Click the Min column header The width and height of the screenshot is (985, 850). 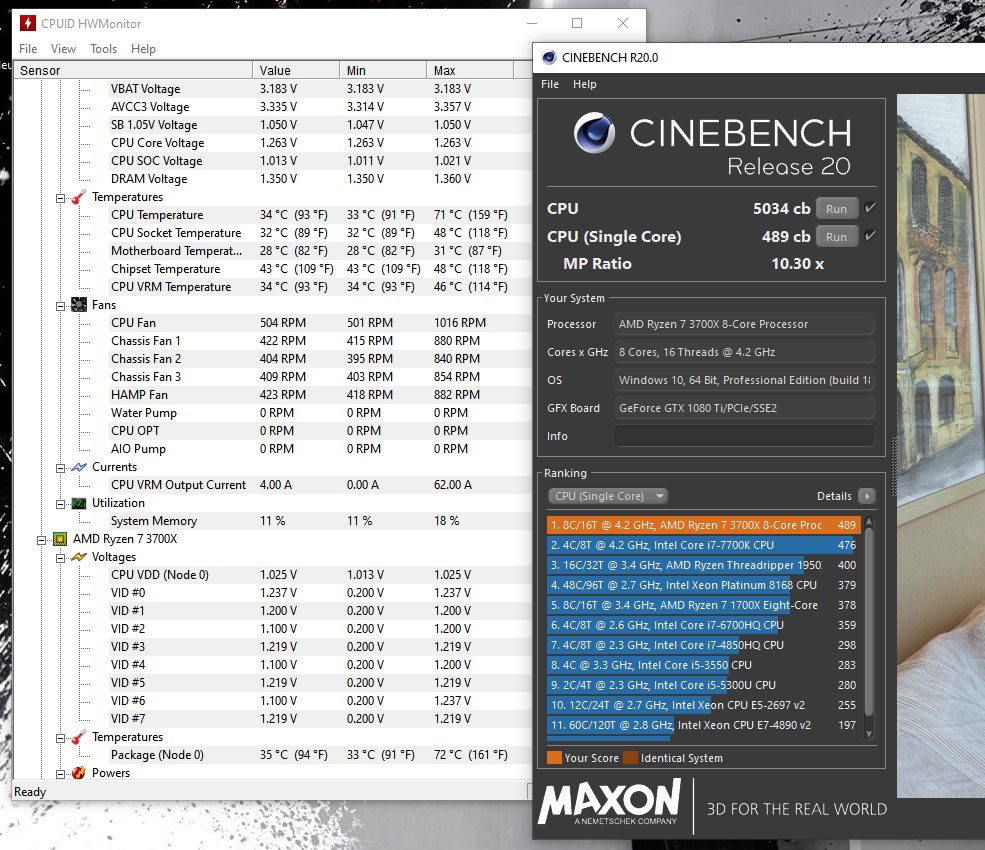point(383,70)
